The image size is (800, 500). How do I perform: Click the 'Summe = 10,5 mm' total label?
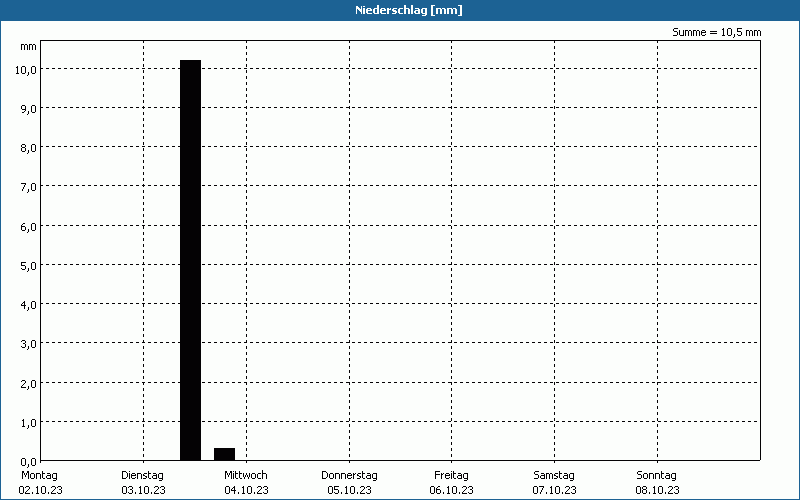click(716, 32)
